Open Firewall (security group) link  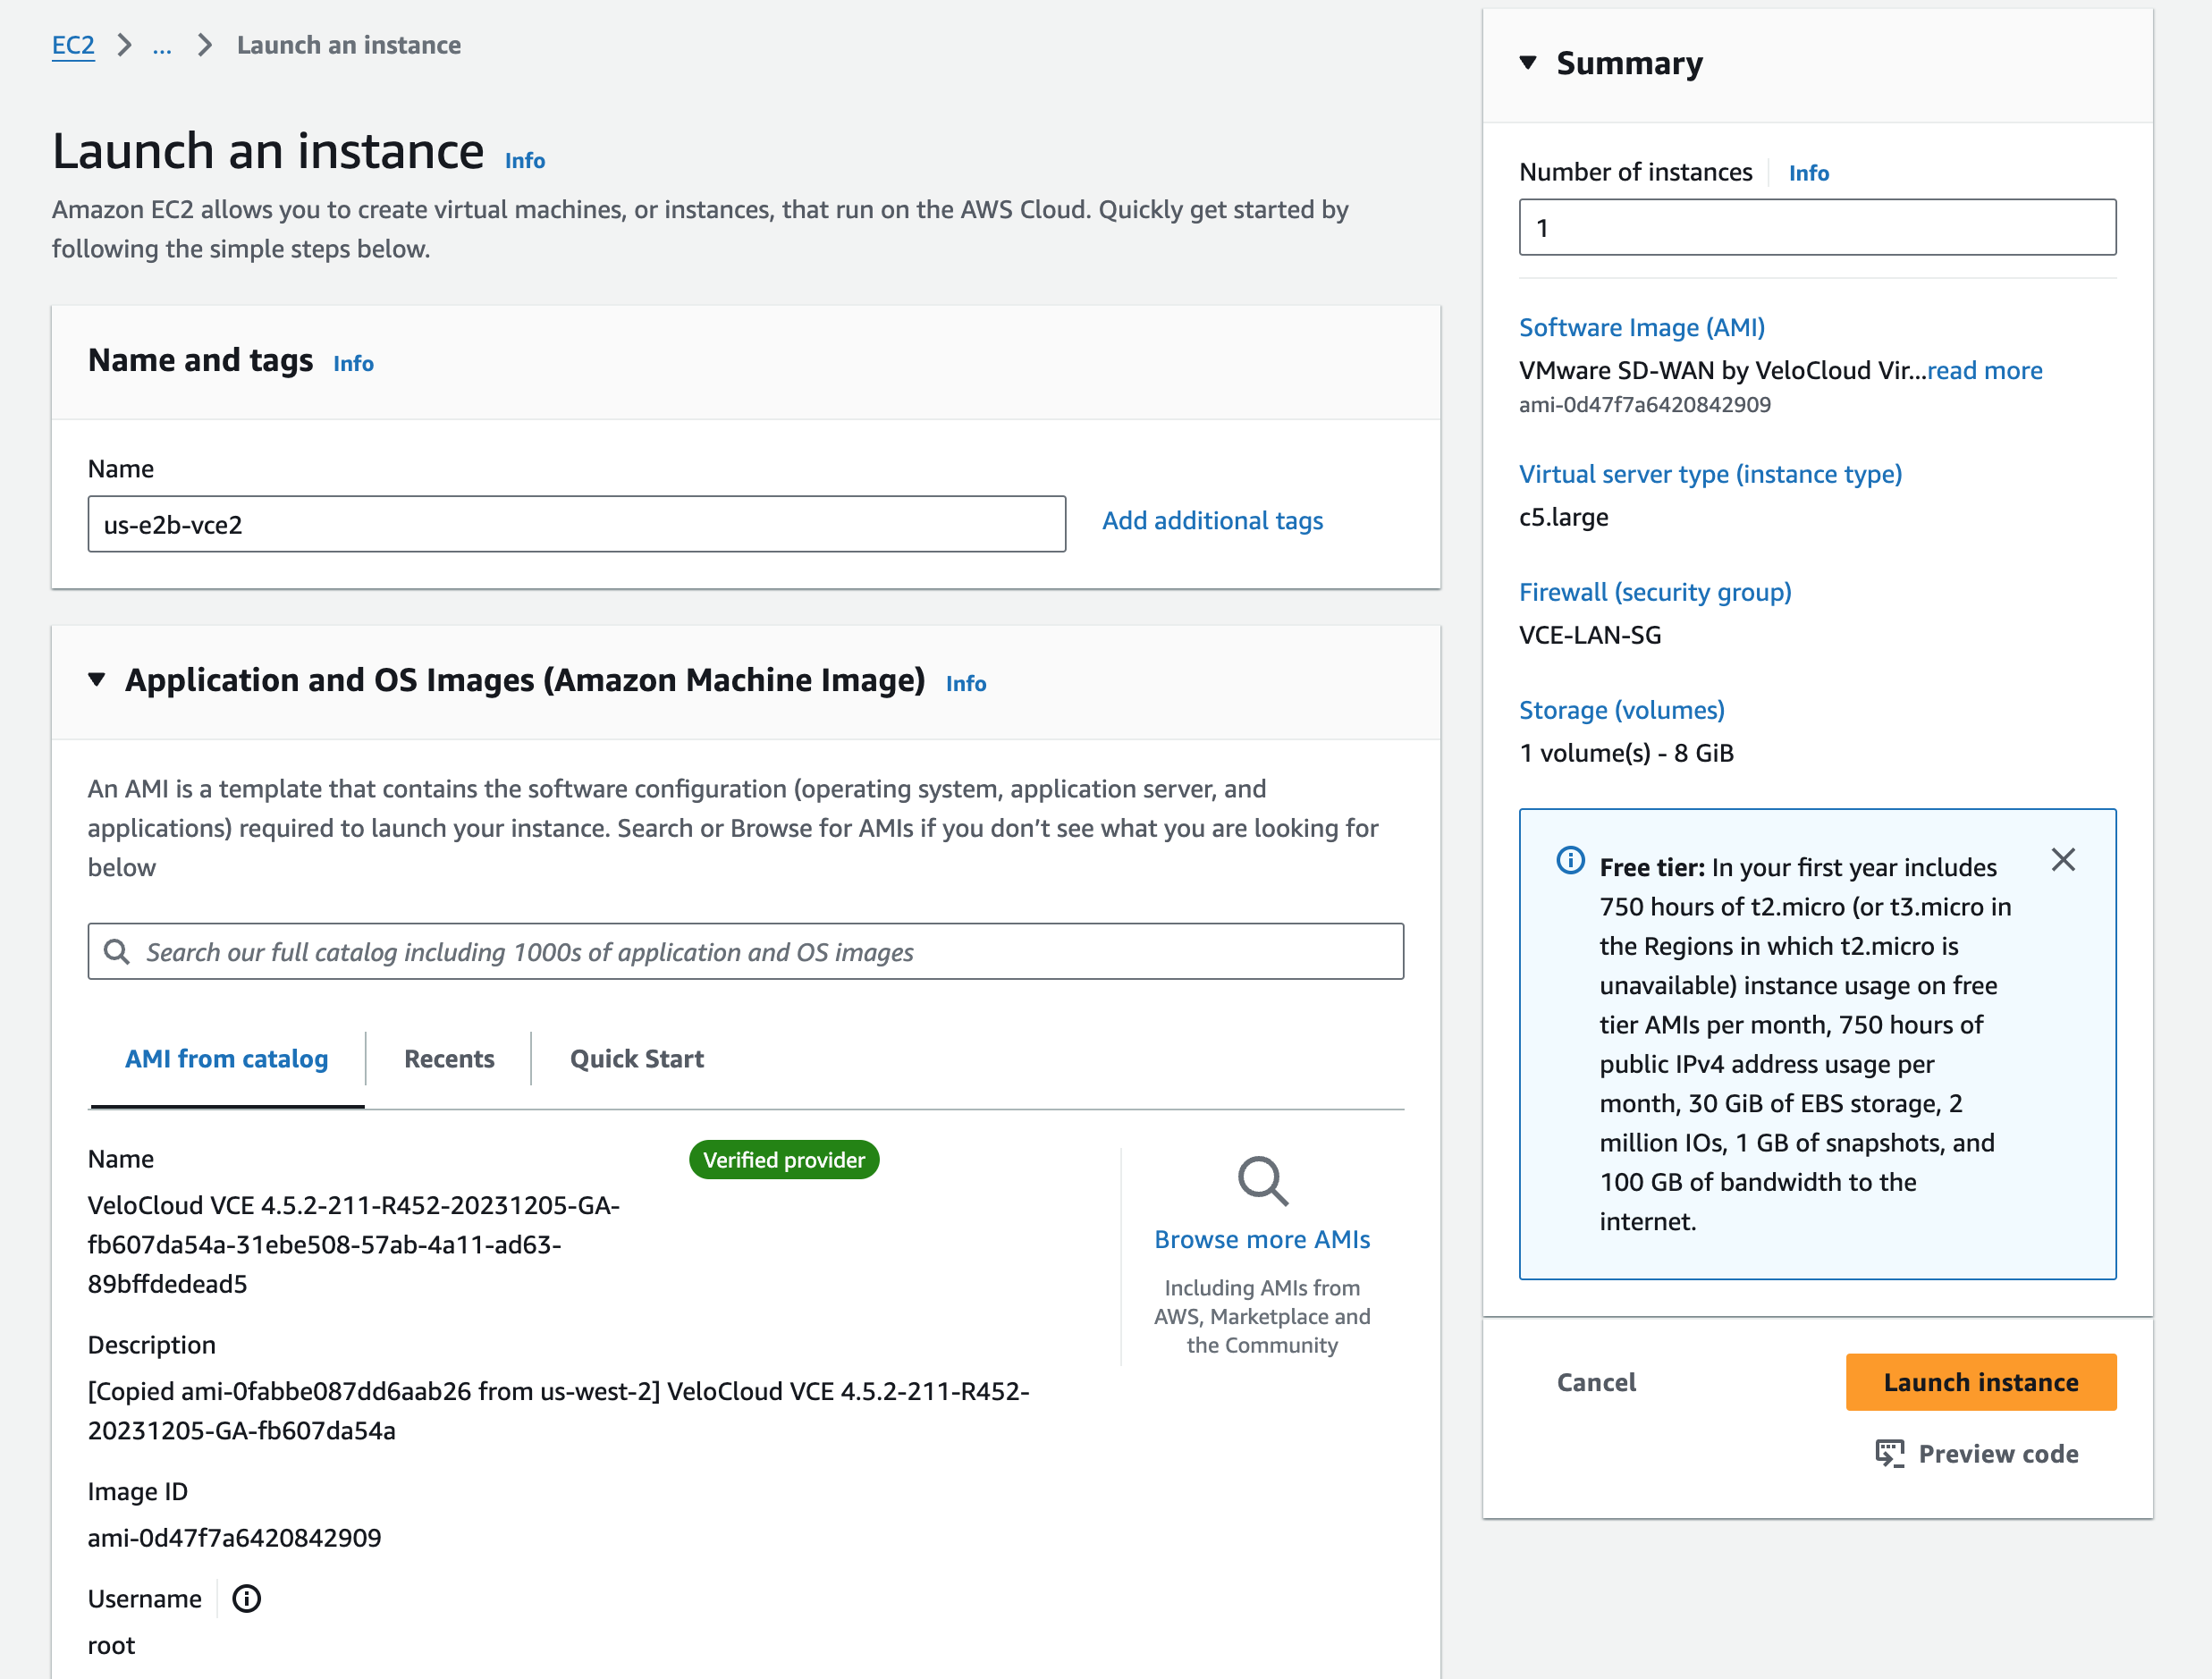(x=1655, y=593)
